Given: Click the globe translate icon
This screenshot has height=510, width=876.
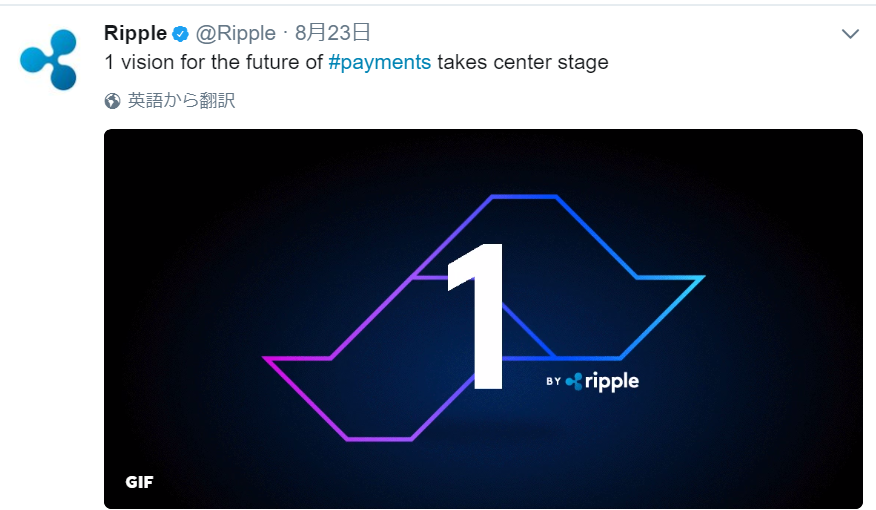Looking at the screenshot, I should click(x=112, y=101).
